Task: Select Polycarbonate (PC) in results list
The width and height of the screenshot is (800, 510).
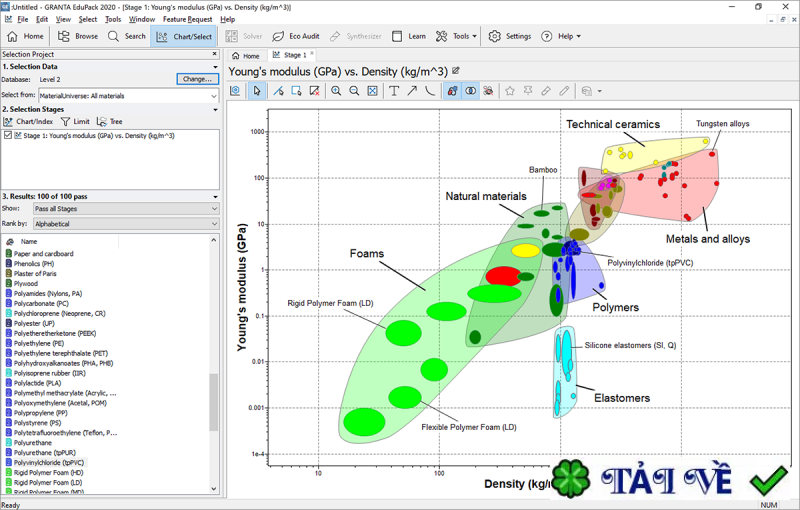Action: [41, 303]
